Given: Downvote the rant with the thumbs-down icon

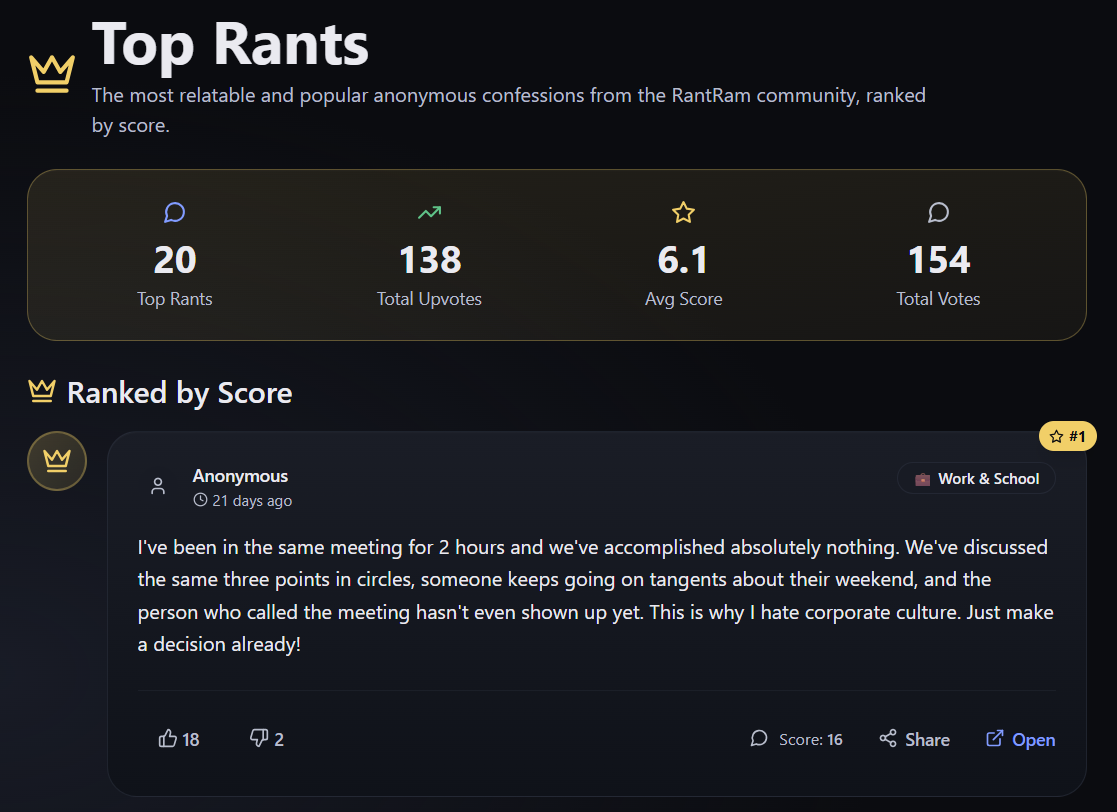Looking at the screenshot, I should (259, 739).
